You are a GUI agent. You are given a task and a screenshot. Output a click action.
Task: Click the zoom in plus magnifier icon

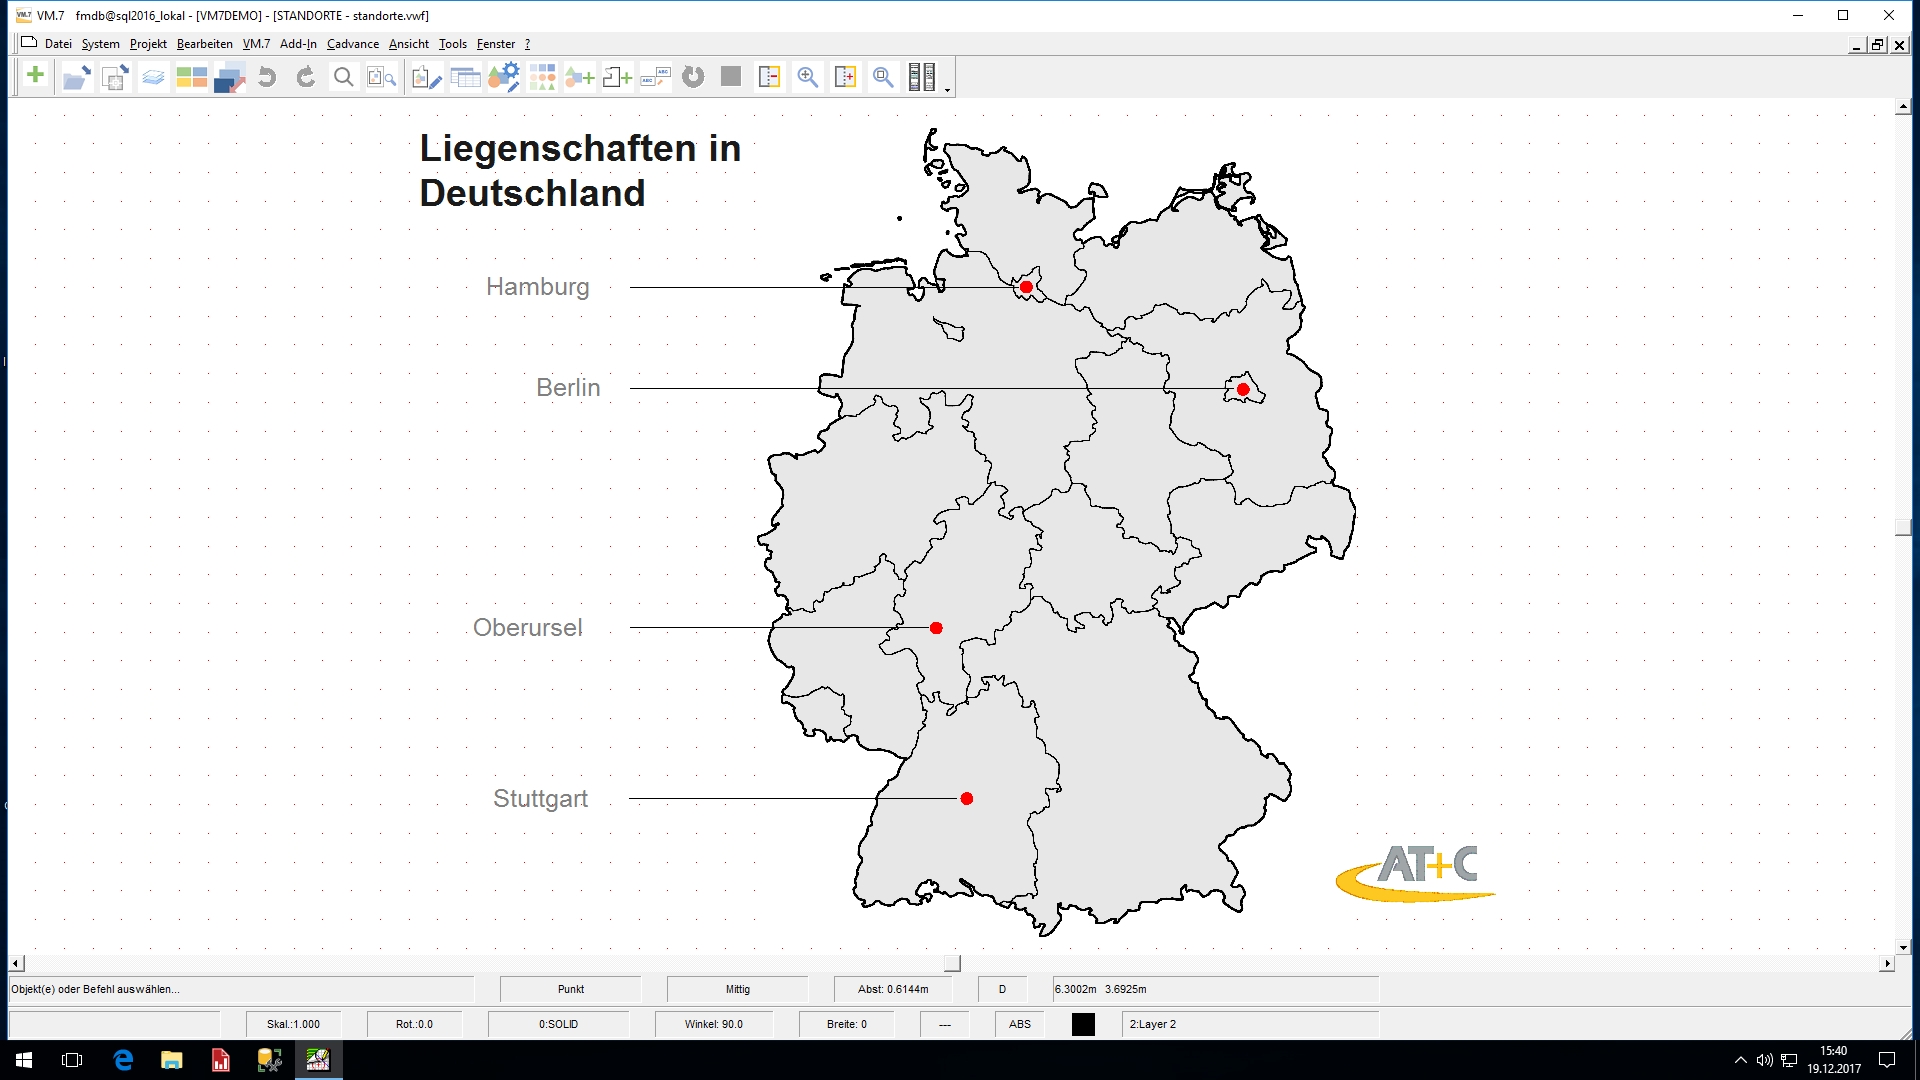click(x=807, y=77)
